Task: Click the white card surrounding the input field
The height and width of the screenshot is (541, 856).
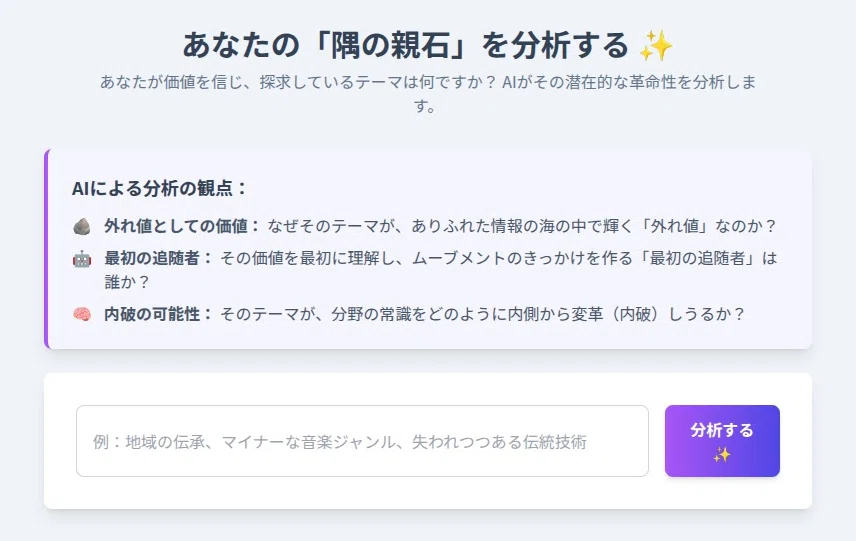Action: pos(427,441)
